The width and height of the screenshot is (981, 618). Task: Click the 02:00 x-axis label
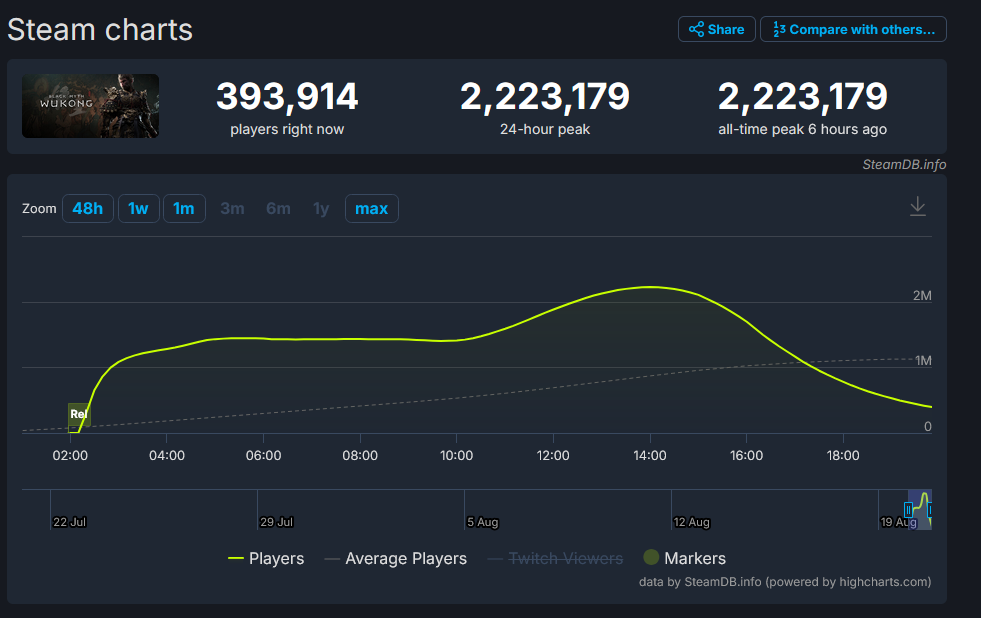(70, 455)
